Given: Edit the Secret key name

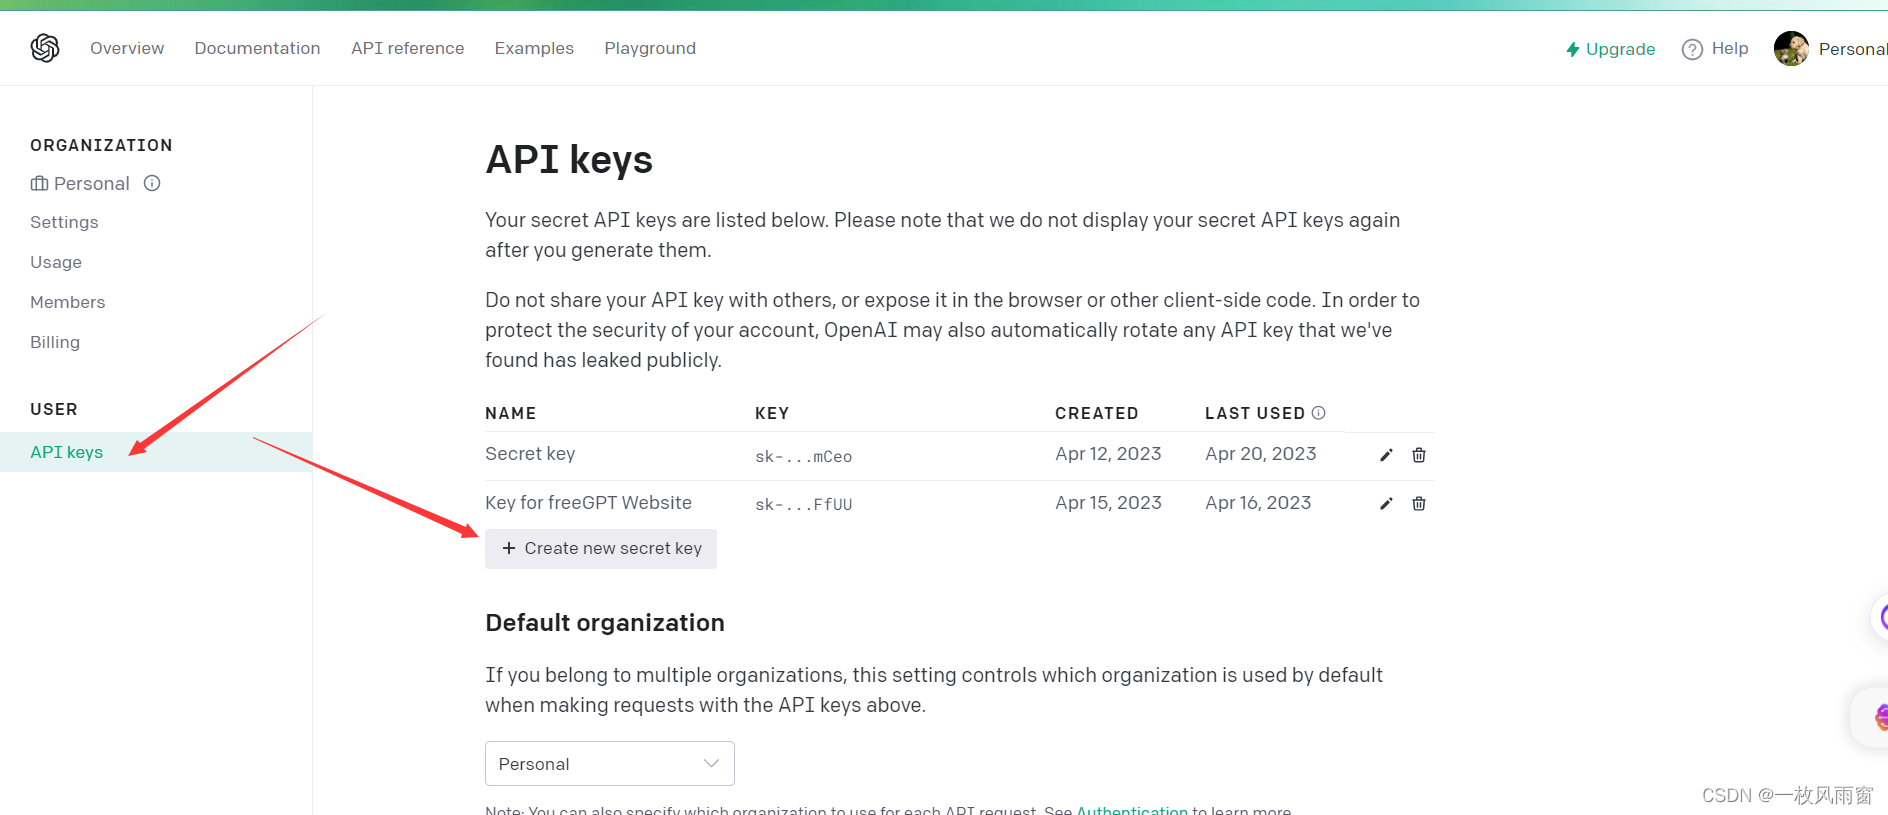Looking at the screenshot, I should coord(1386,455).
